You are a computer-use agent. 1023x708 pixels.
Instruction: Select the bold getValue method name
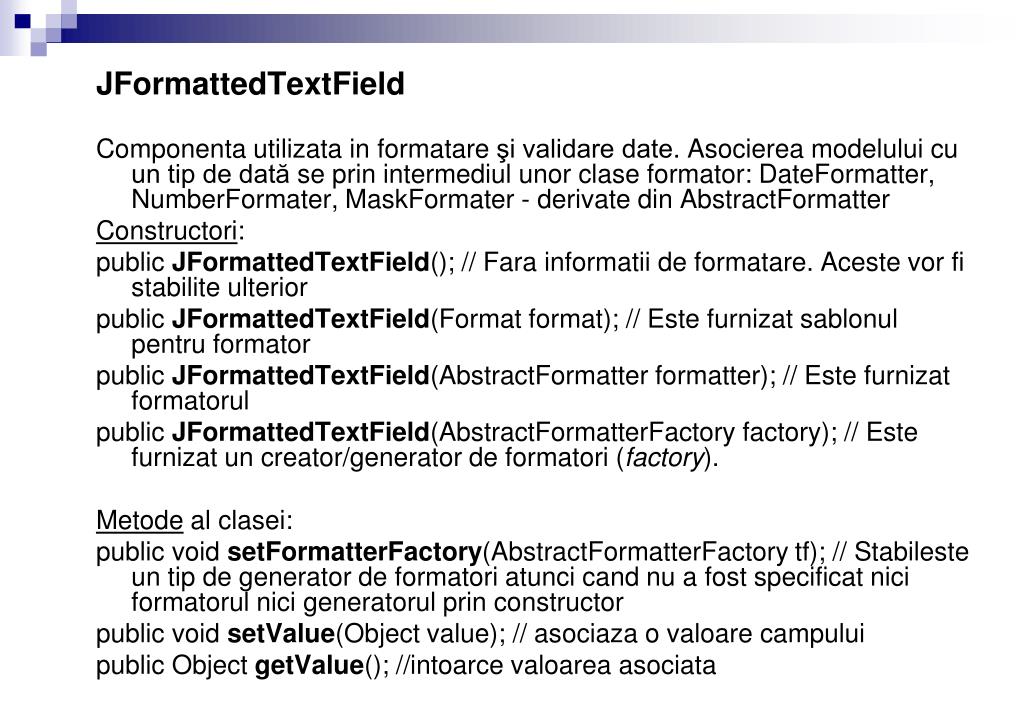[x=309, y=666]
